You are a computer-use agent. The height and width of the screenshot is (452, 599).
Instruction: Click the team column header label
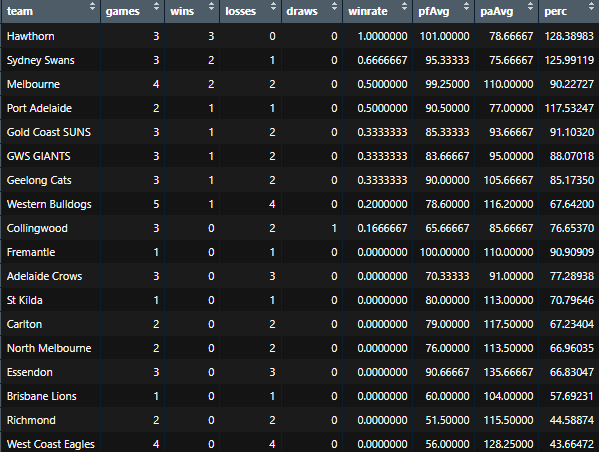tap(20, 11)
